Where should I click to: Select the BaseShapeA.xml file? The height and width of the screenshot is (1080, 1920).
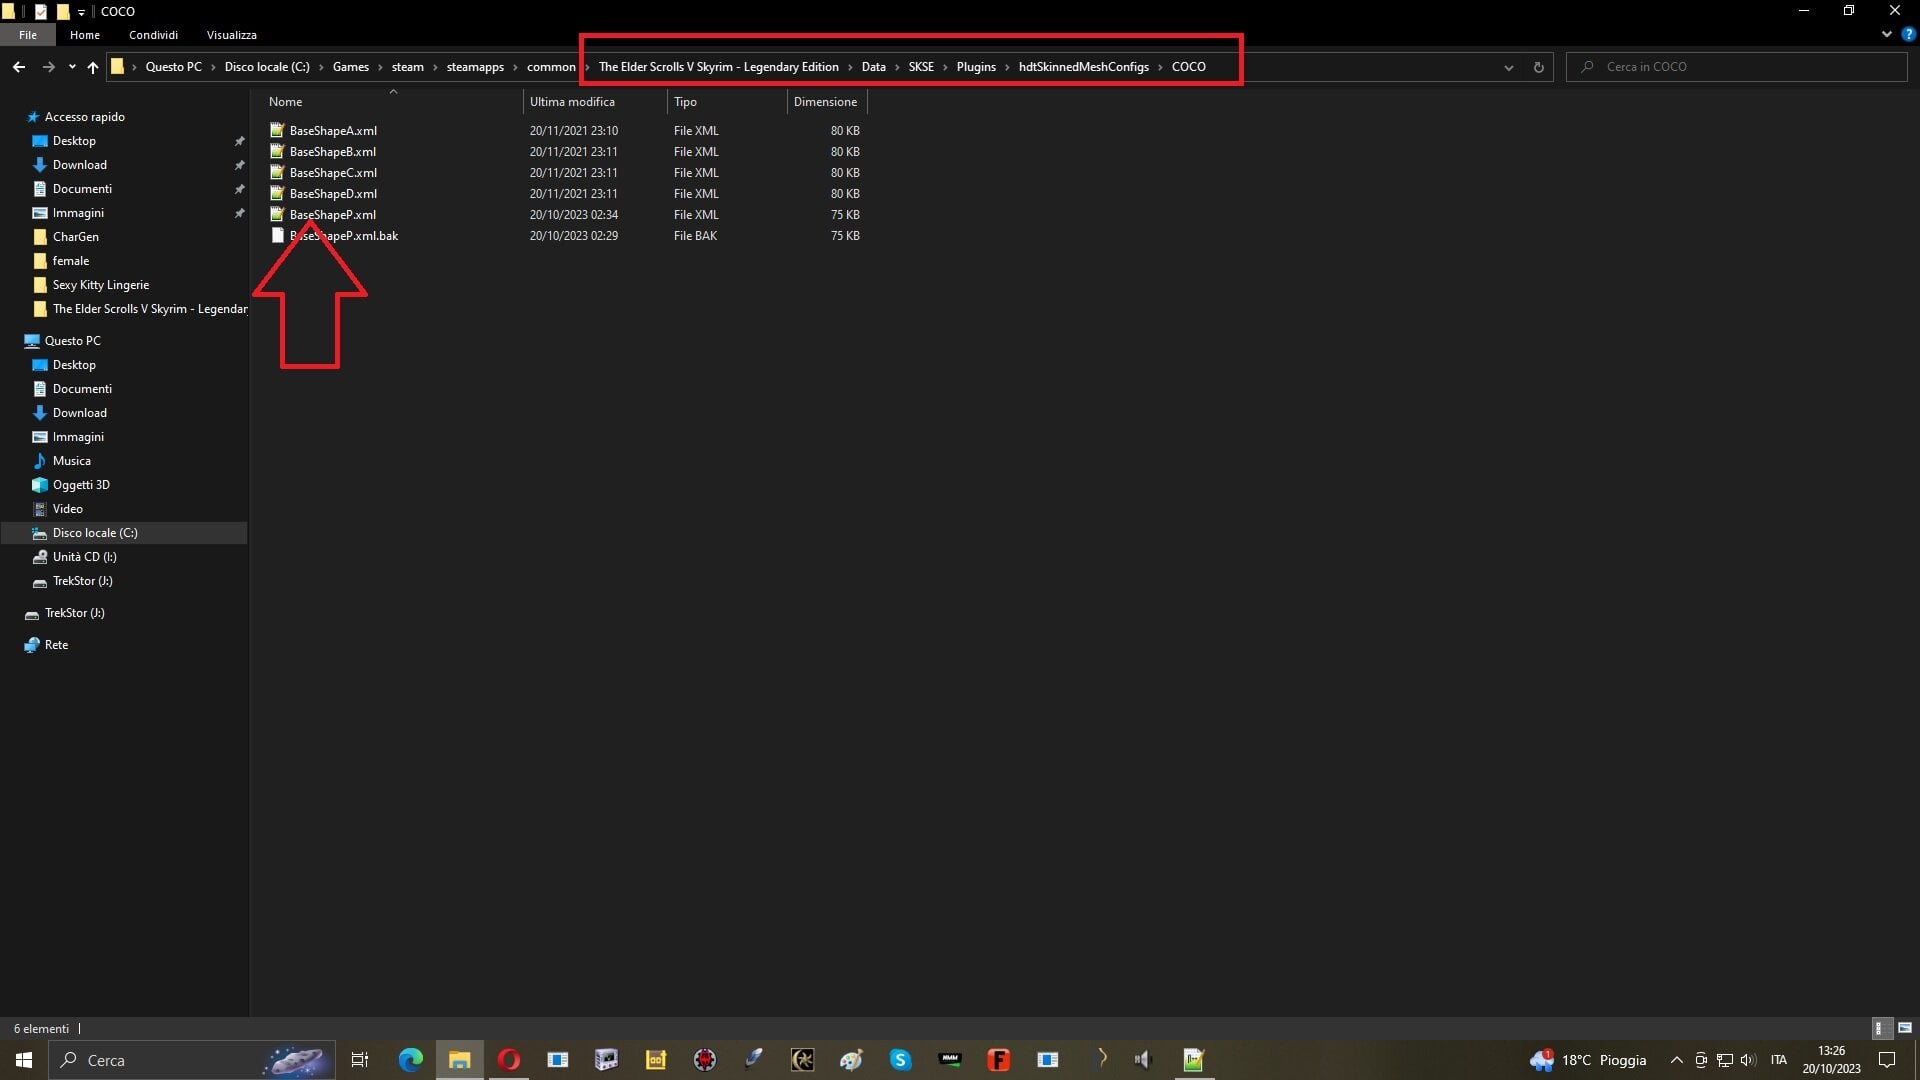coord(332,131)
